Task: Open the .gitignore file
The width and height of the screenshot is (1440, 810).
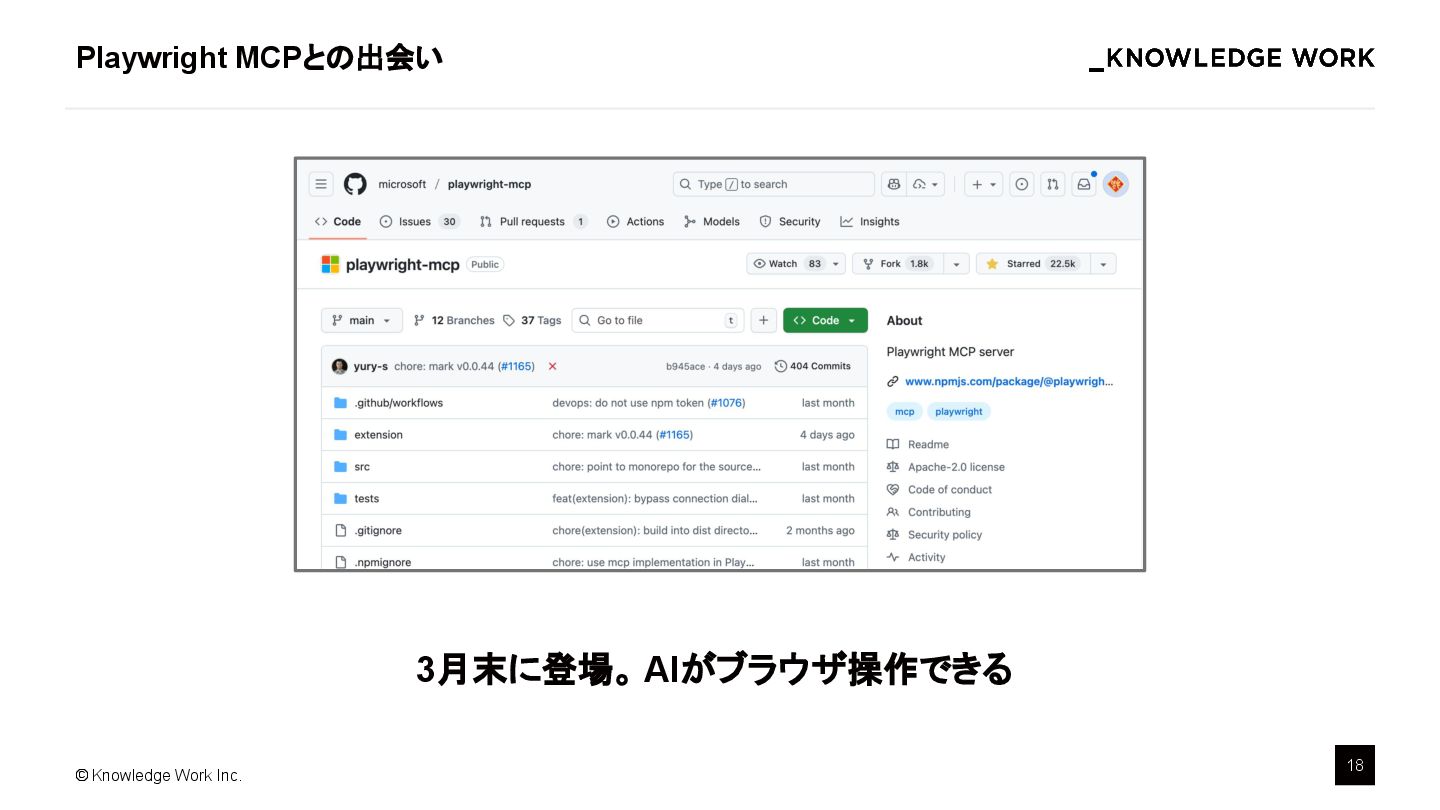Action: [378, 531]
